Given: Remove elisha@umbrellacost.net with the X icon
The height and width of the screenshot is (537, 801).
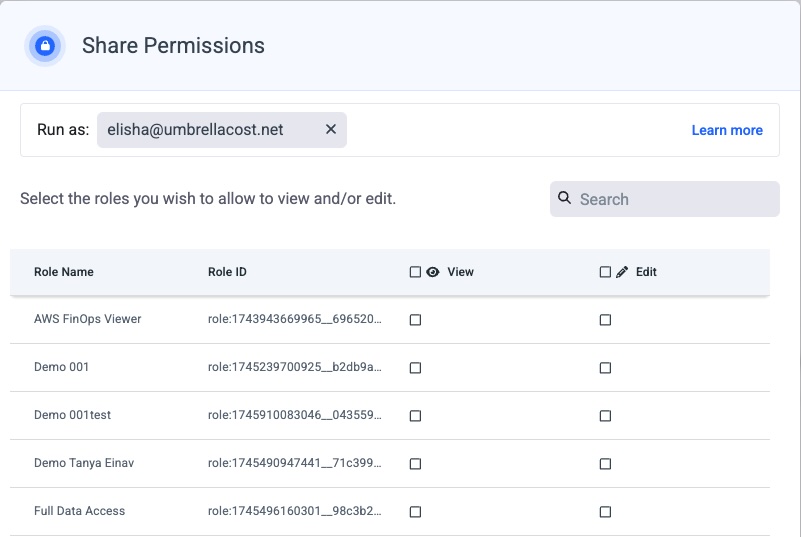Looking at the screenshot, I should point(331,130).
